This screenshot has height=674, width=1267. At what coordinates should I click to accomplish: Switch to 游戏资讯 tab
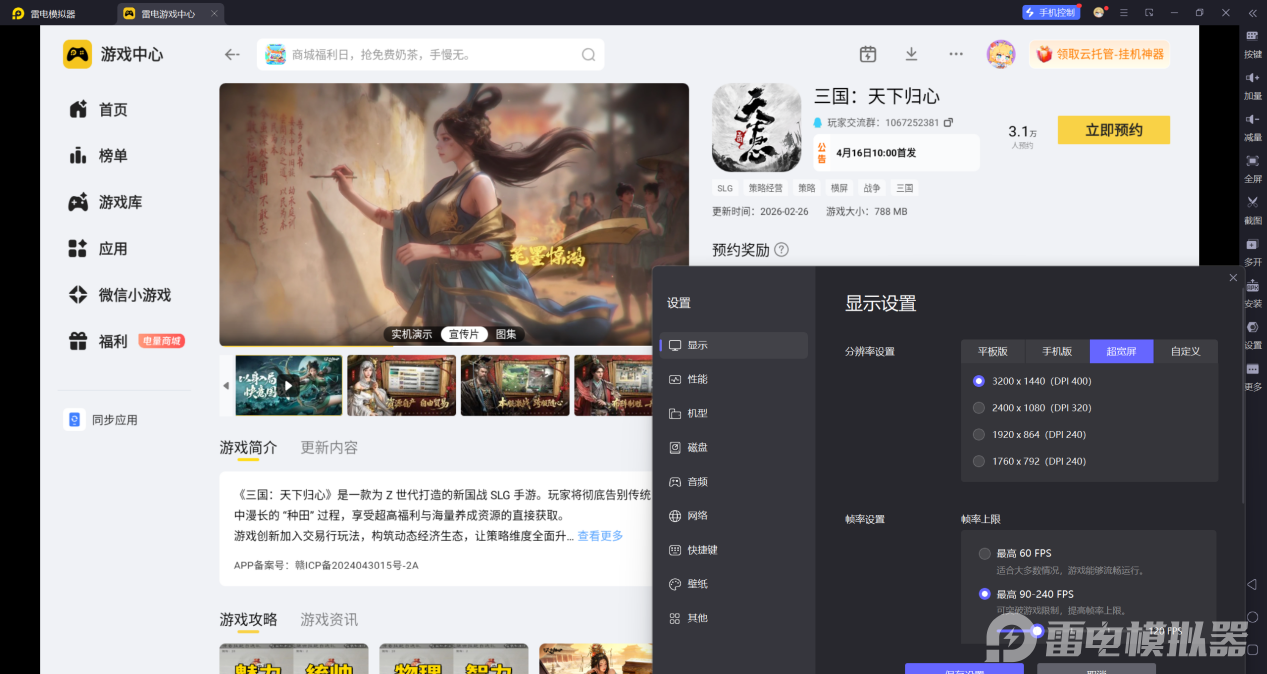pyautogui.click(x=329, y=620)
